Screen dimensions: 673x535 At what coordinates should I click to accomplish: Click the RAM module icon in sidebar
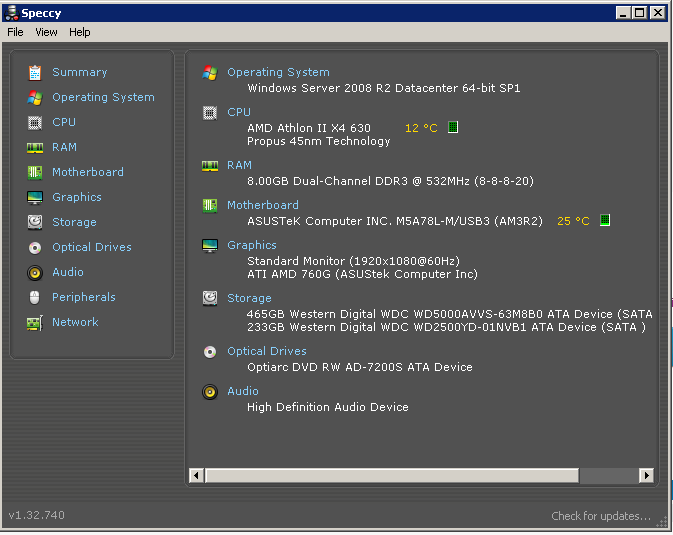pyautogui.click(x=35, y=148)
